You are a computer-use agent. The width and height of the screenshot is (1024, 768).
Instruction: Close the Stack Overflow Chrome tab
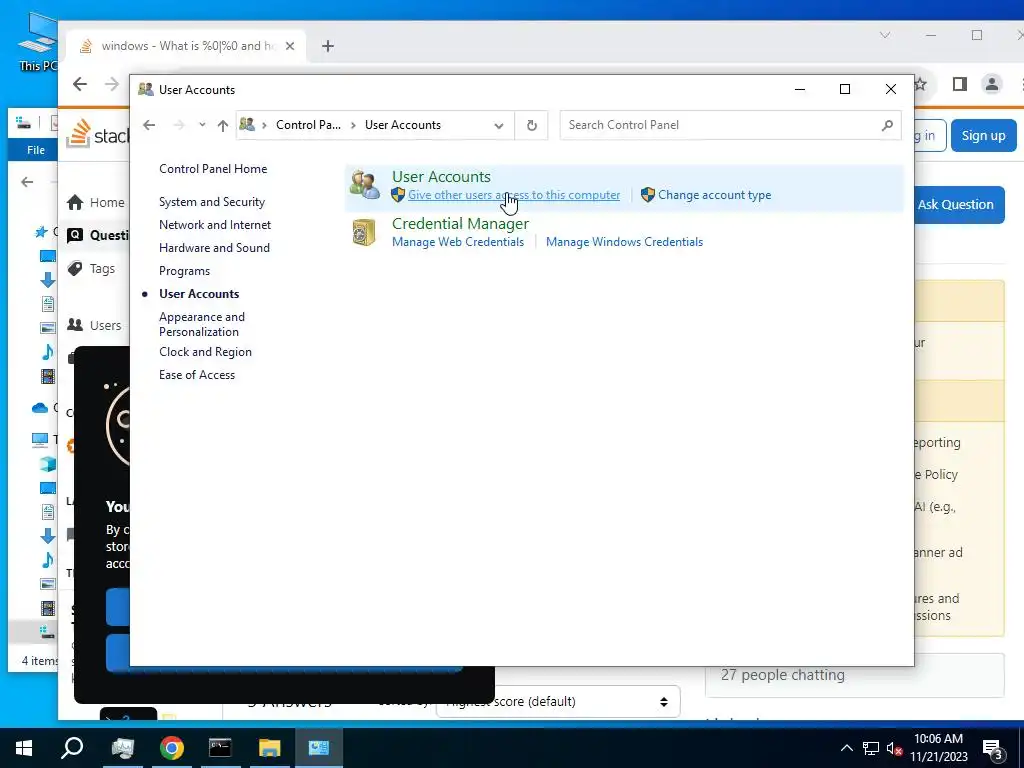point(290,46)
